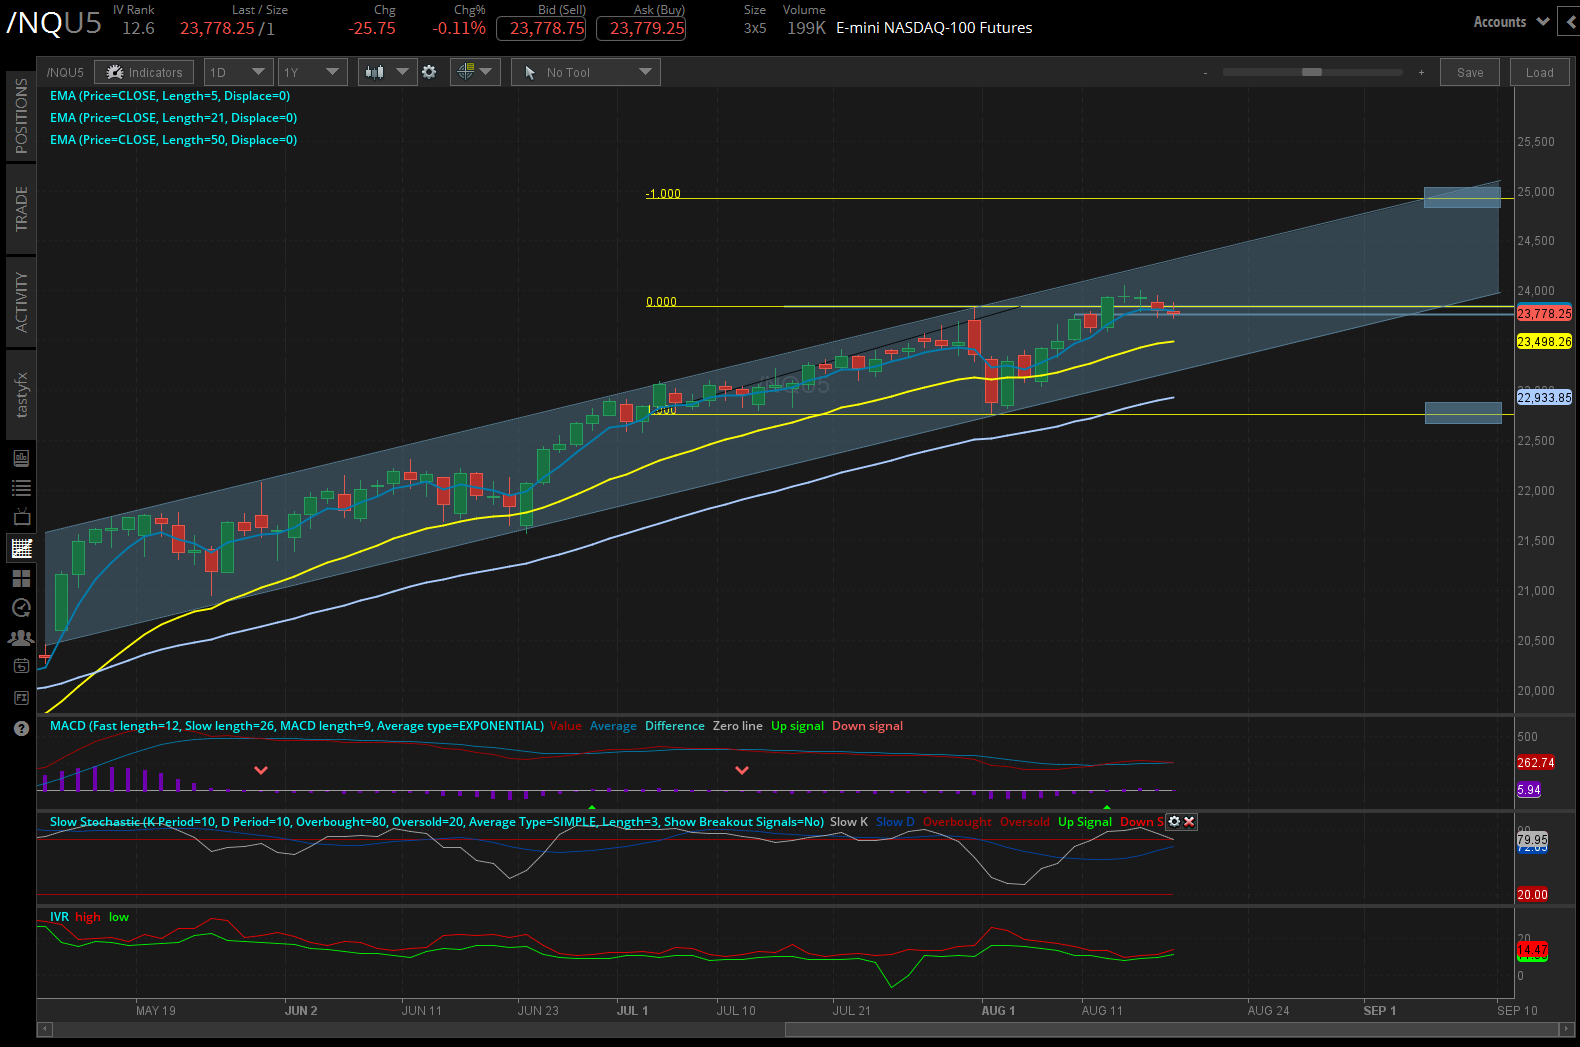Click the upper blue target zone rectangle
The image size is (1580, 1047).
coord(1462,197)
